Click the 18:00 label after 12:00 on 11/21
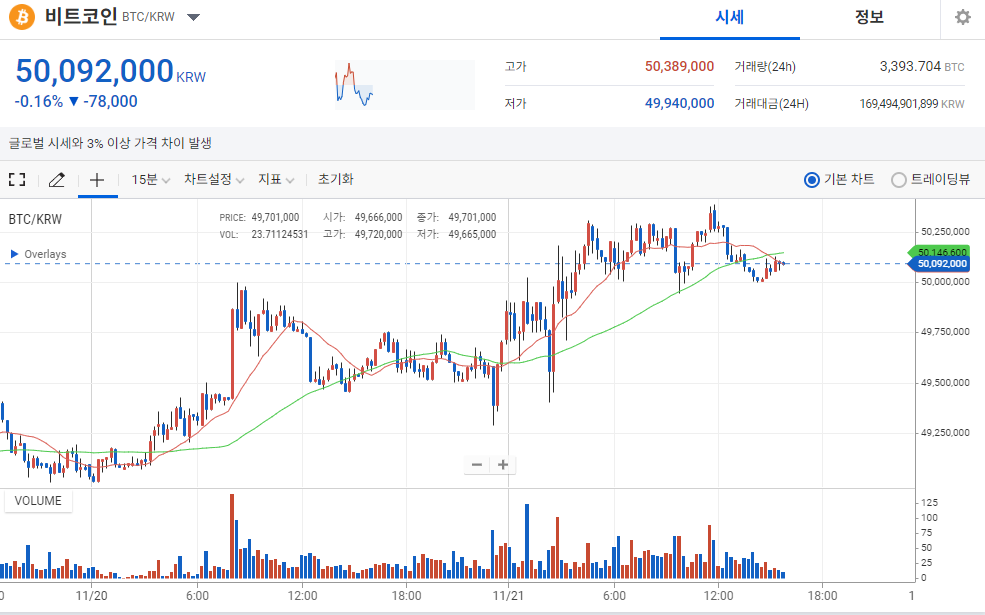 coord(822,596)
